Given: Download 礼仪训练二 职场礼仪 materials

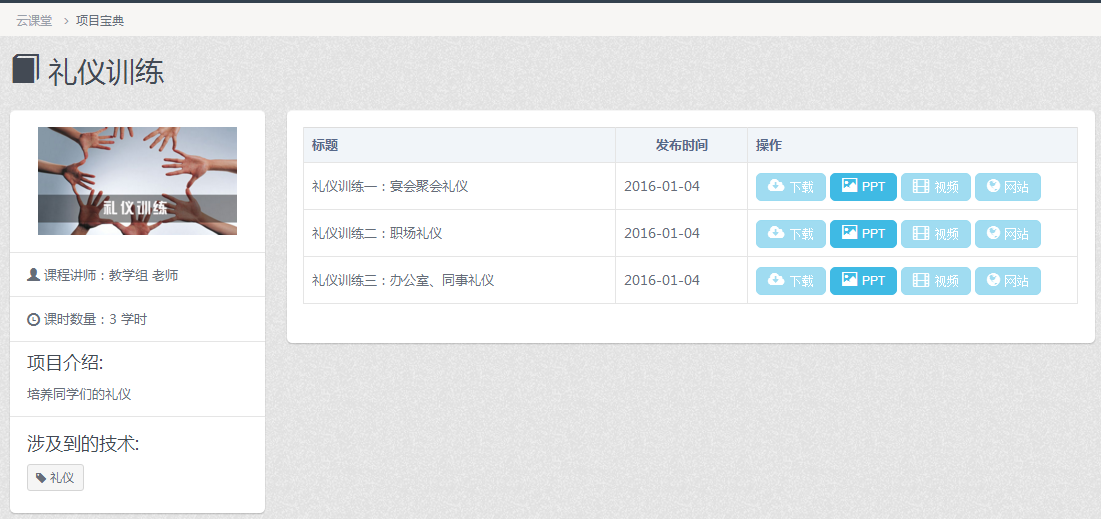Looking at the screenshot, I should (790, 234).
